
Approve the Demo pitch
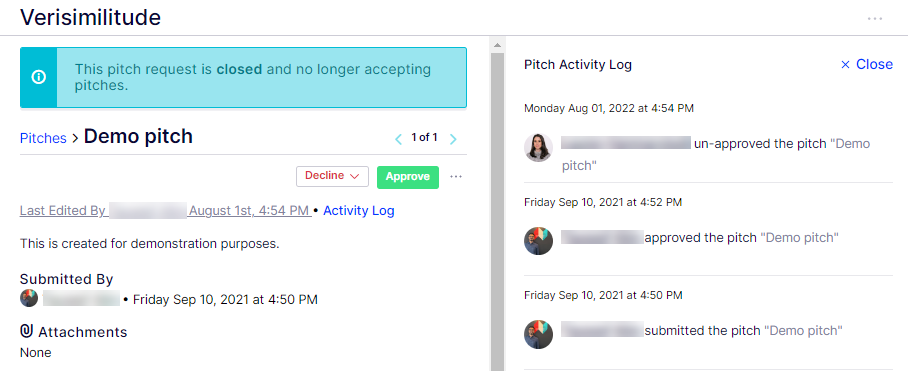point(408,177)
